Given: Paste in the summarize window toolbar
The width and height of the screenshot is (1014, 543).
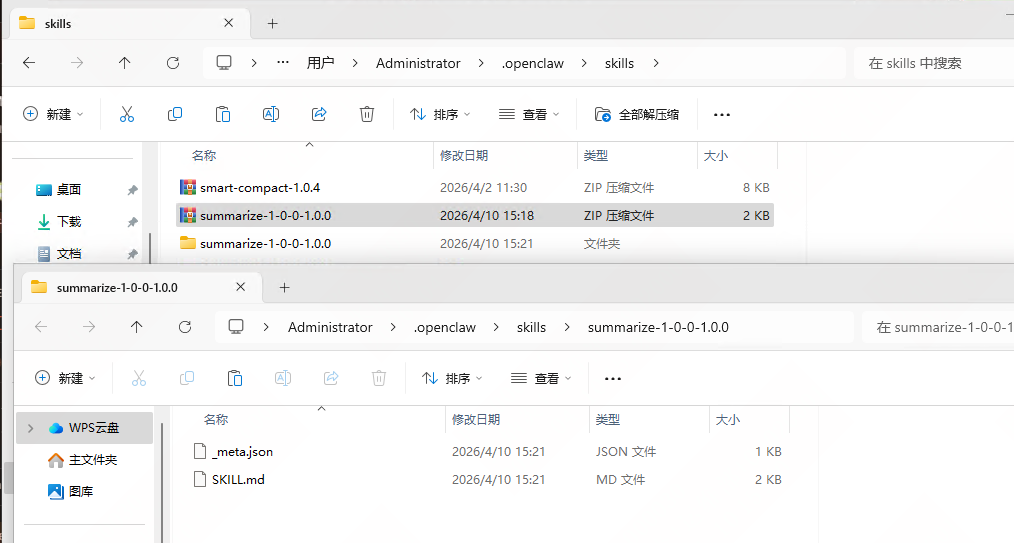Looking at the screenshot, I should click(235, 378).
